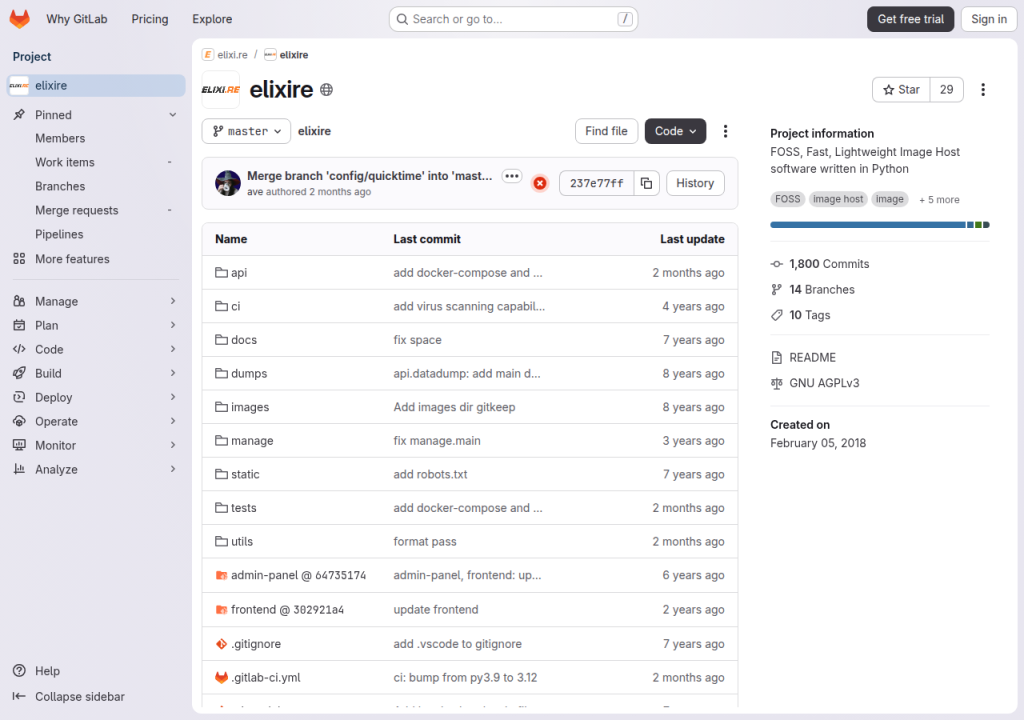Expand the Monitor sidebar section
The height and width of the screenshot is (720, 1024).
point(95,446)
